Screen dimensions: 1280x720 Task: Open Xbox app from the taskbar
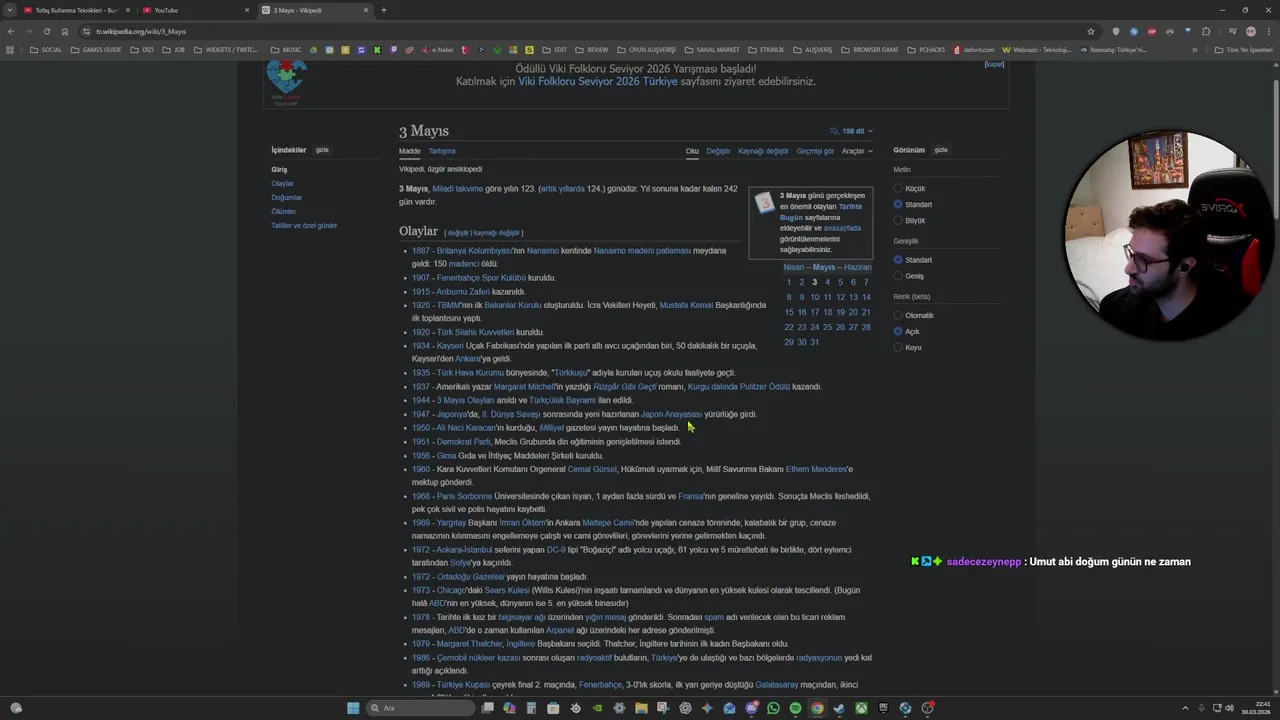[x=861, y=708]
